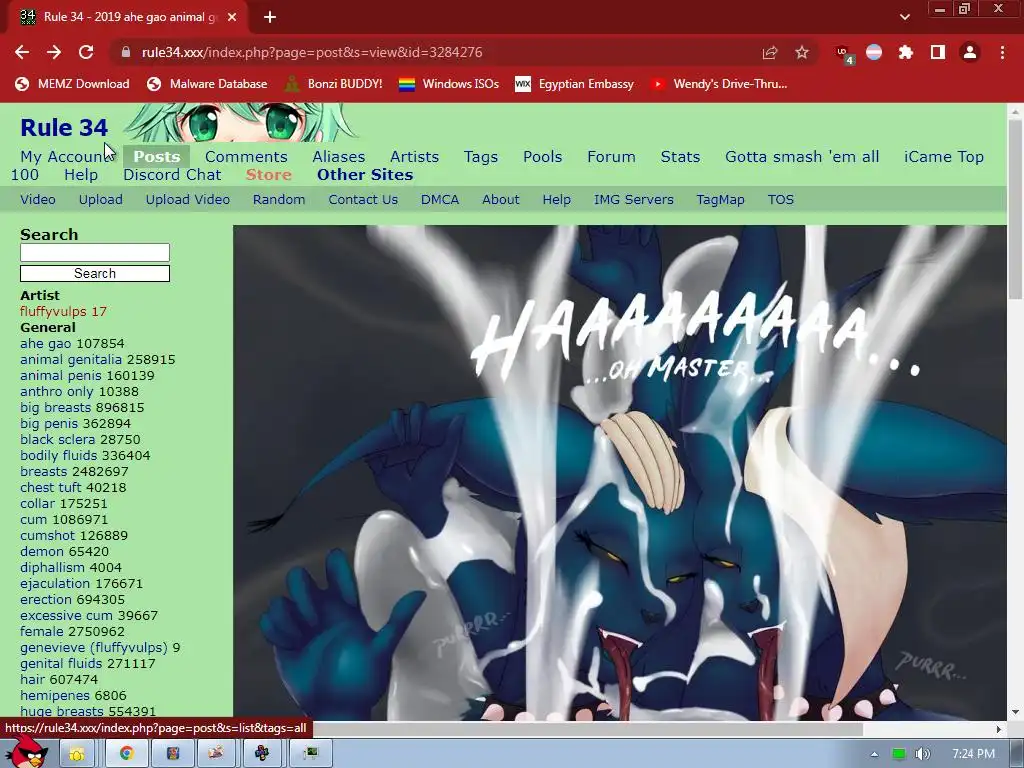Screen dimensions: 1024x768
Task: Open the IMG Servers link
Action: tap(633, 200)
